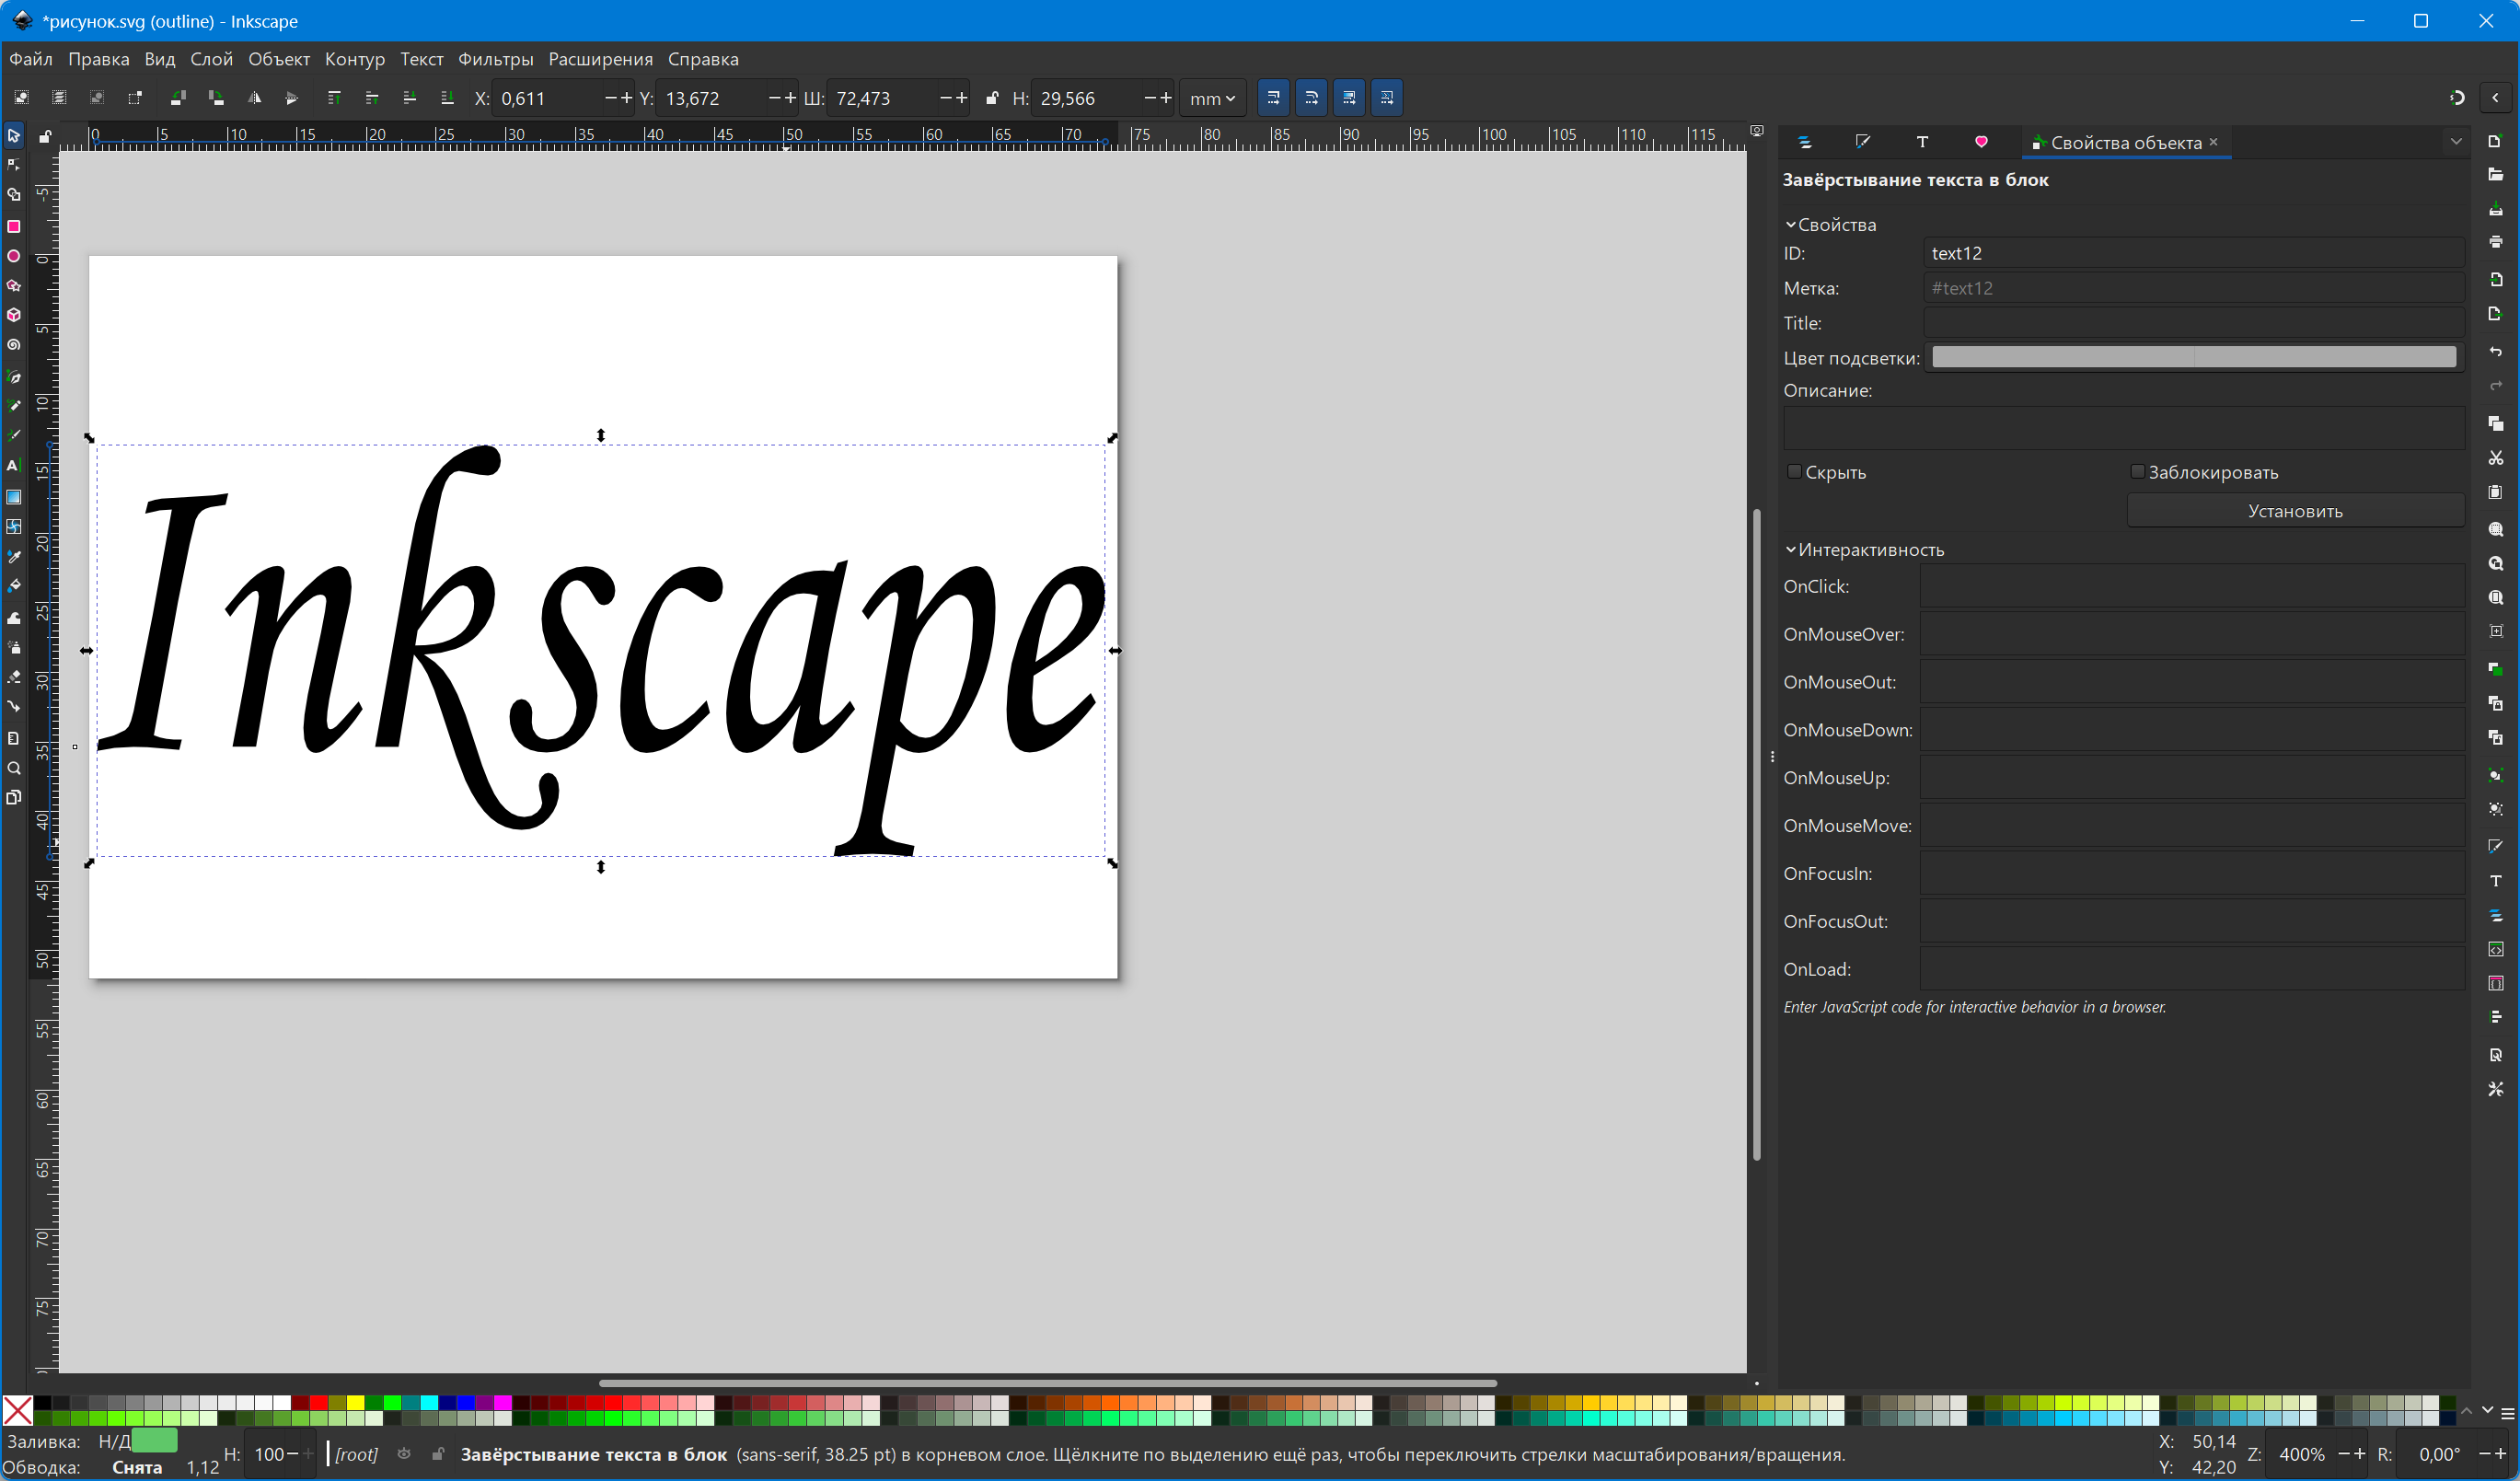Open the mm units dropdown
2520x1481 pixels.
point(1212,98)
